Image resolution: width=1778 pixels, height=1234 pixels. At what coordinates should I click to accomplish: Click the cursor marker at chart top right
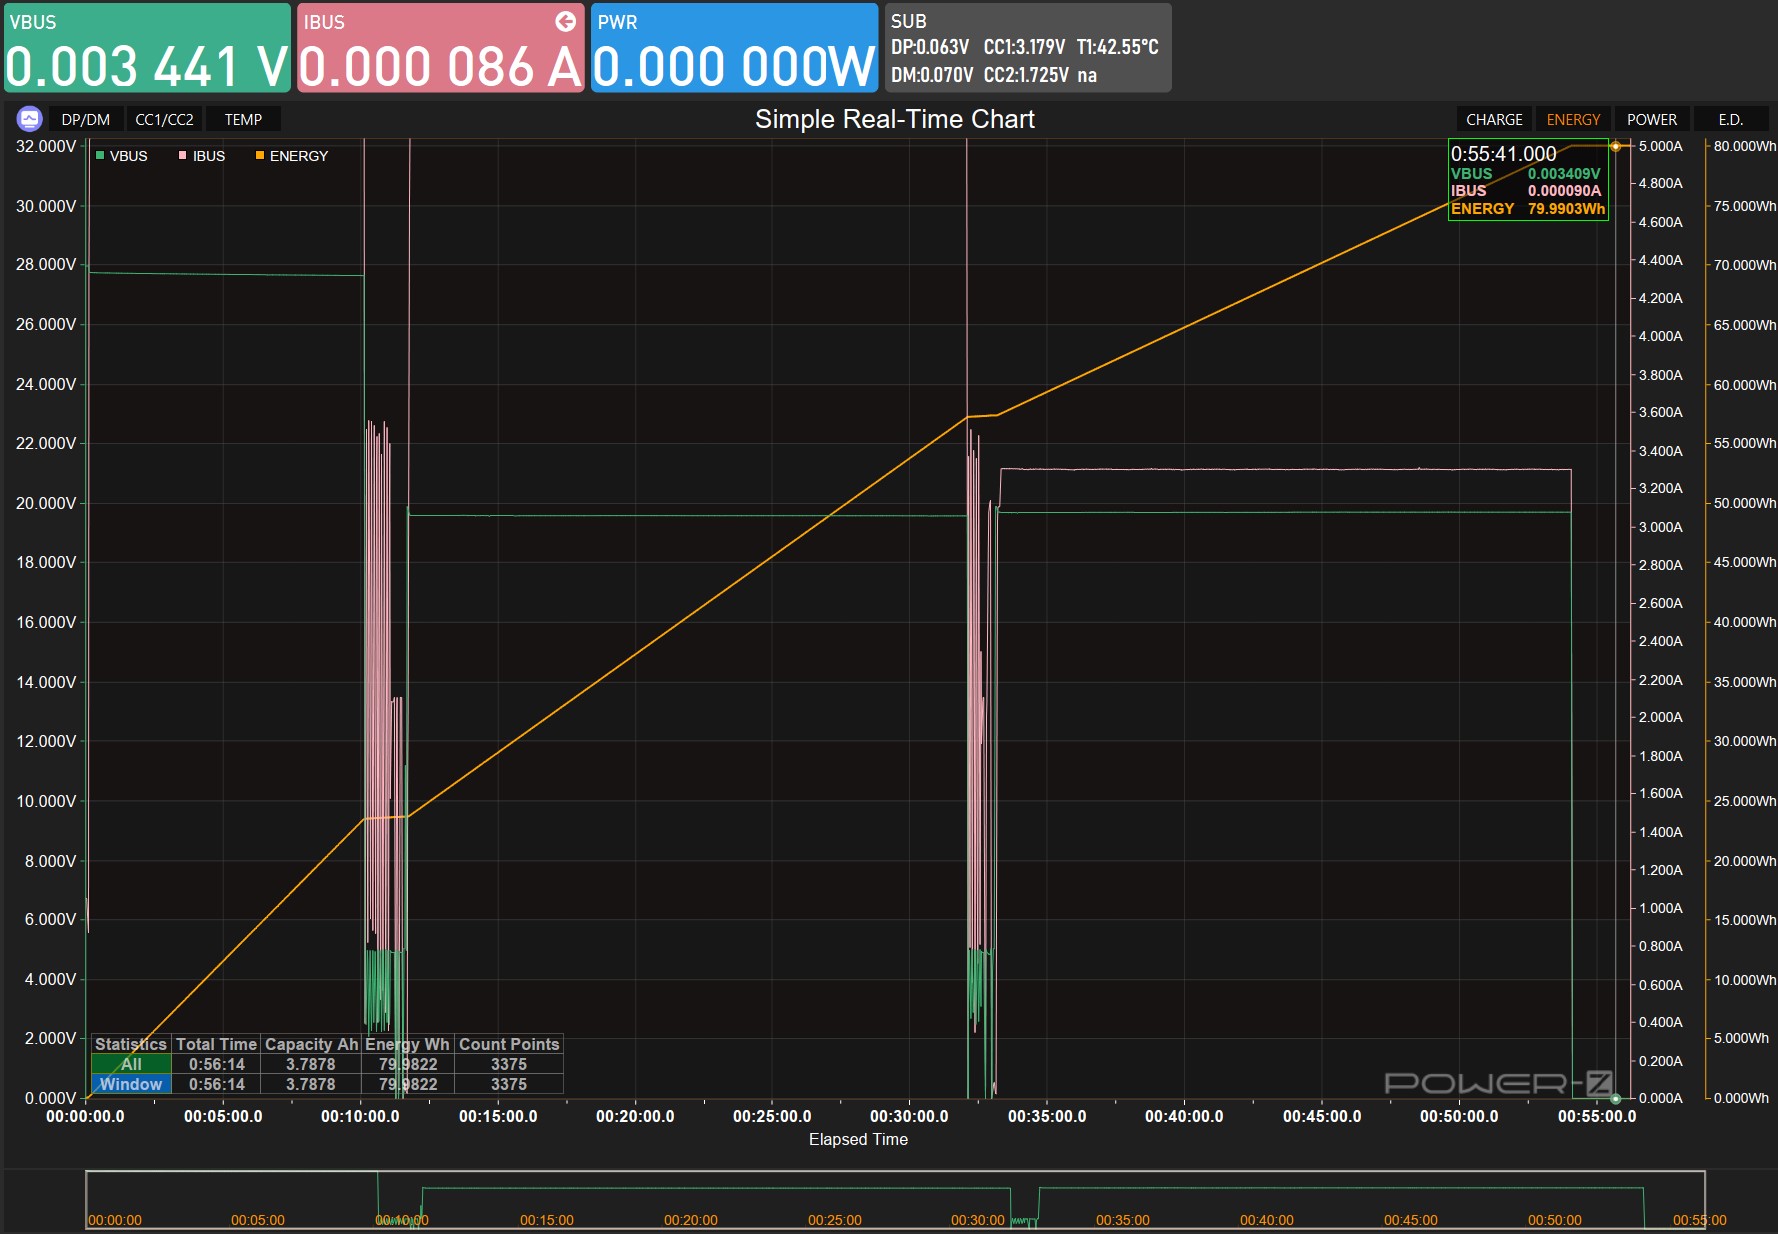pyautogui.click(x=1615, y=146)
